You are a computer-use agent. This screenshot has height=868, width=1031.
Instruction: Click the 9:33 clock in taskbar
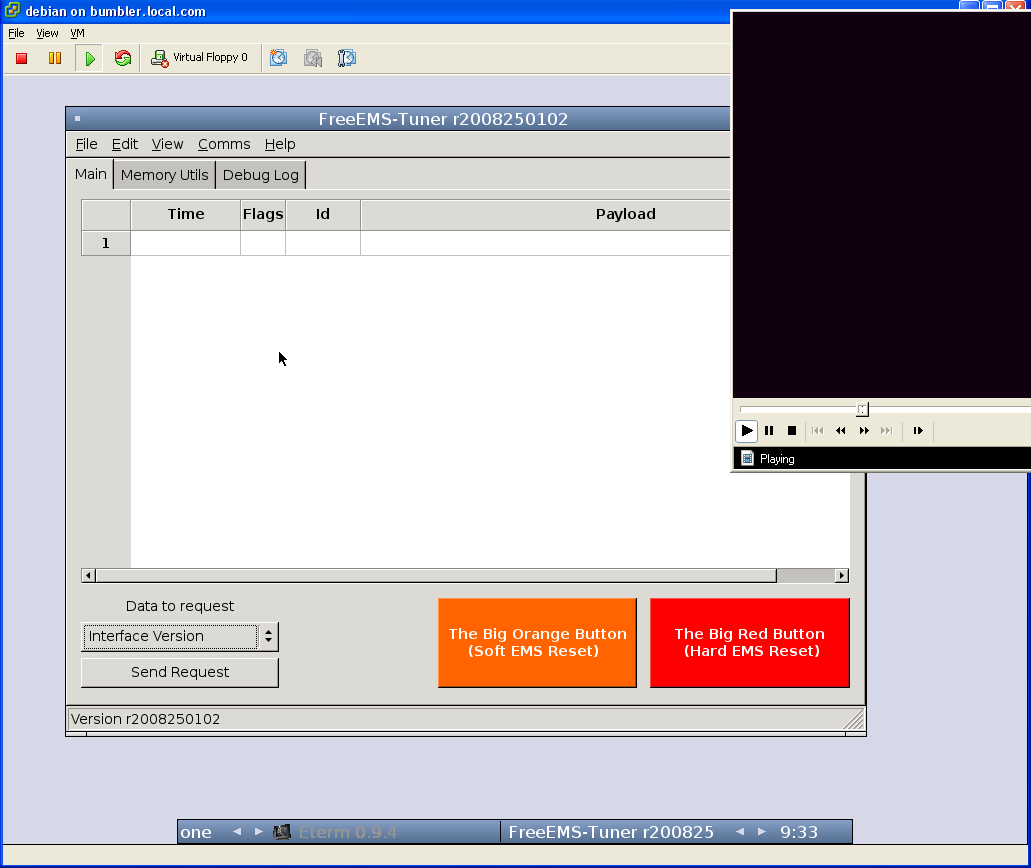pos(799,832)
